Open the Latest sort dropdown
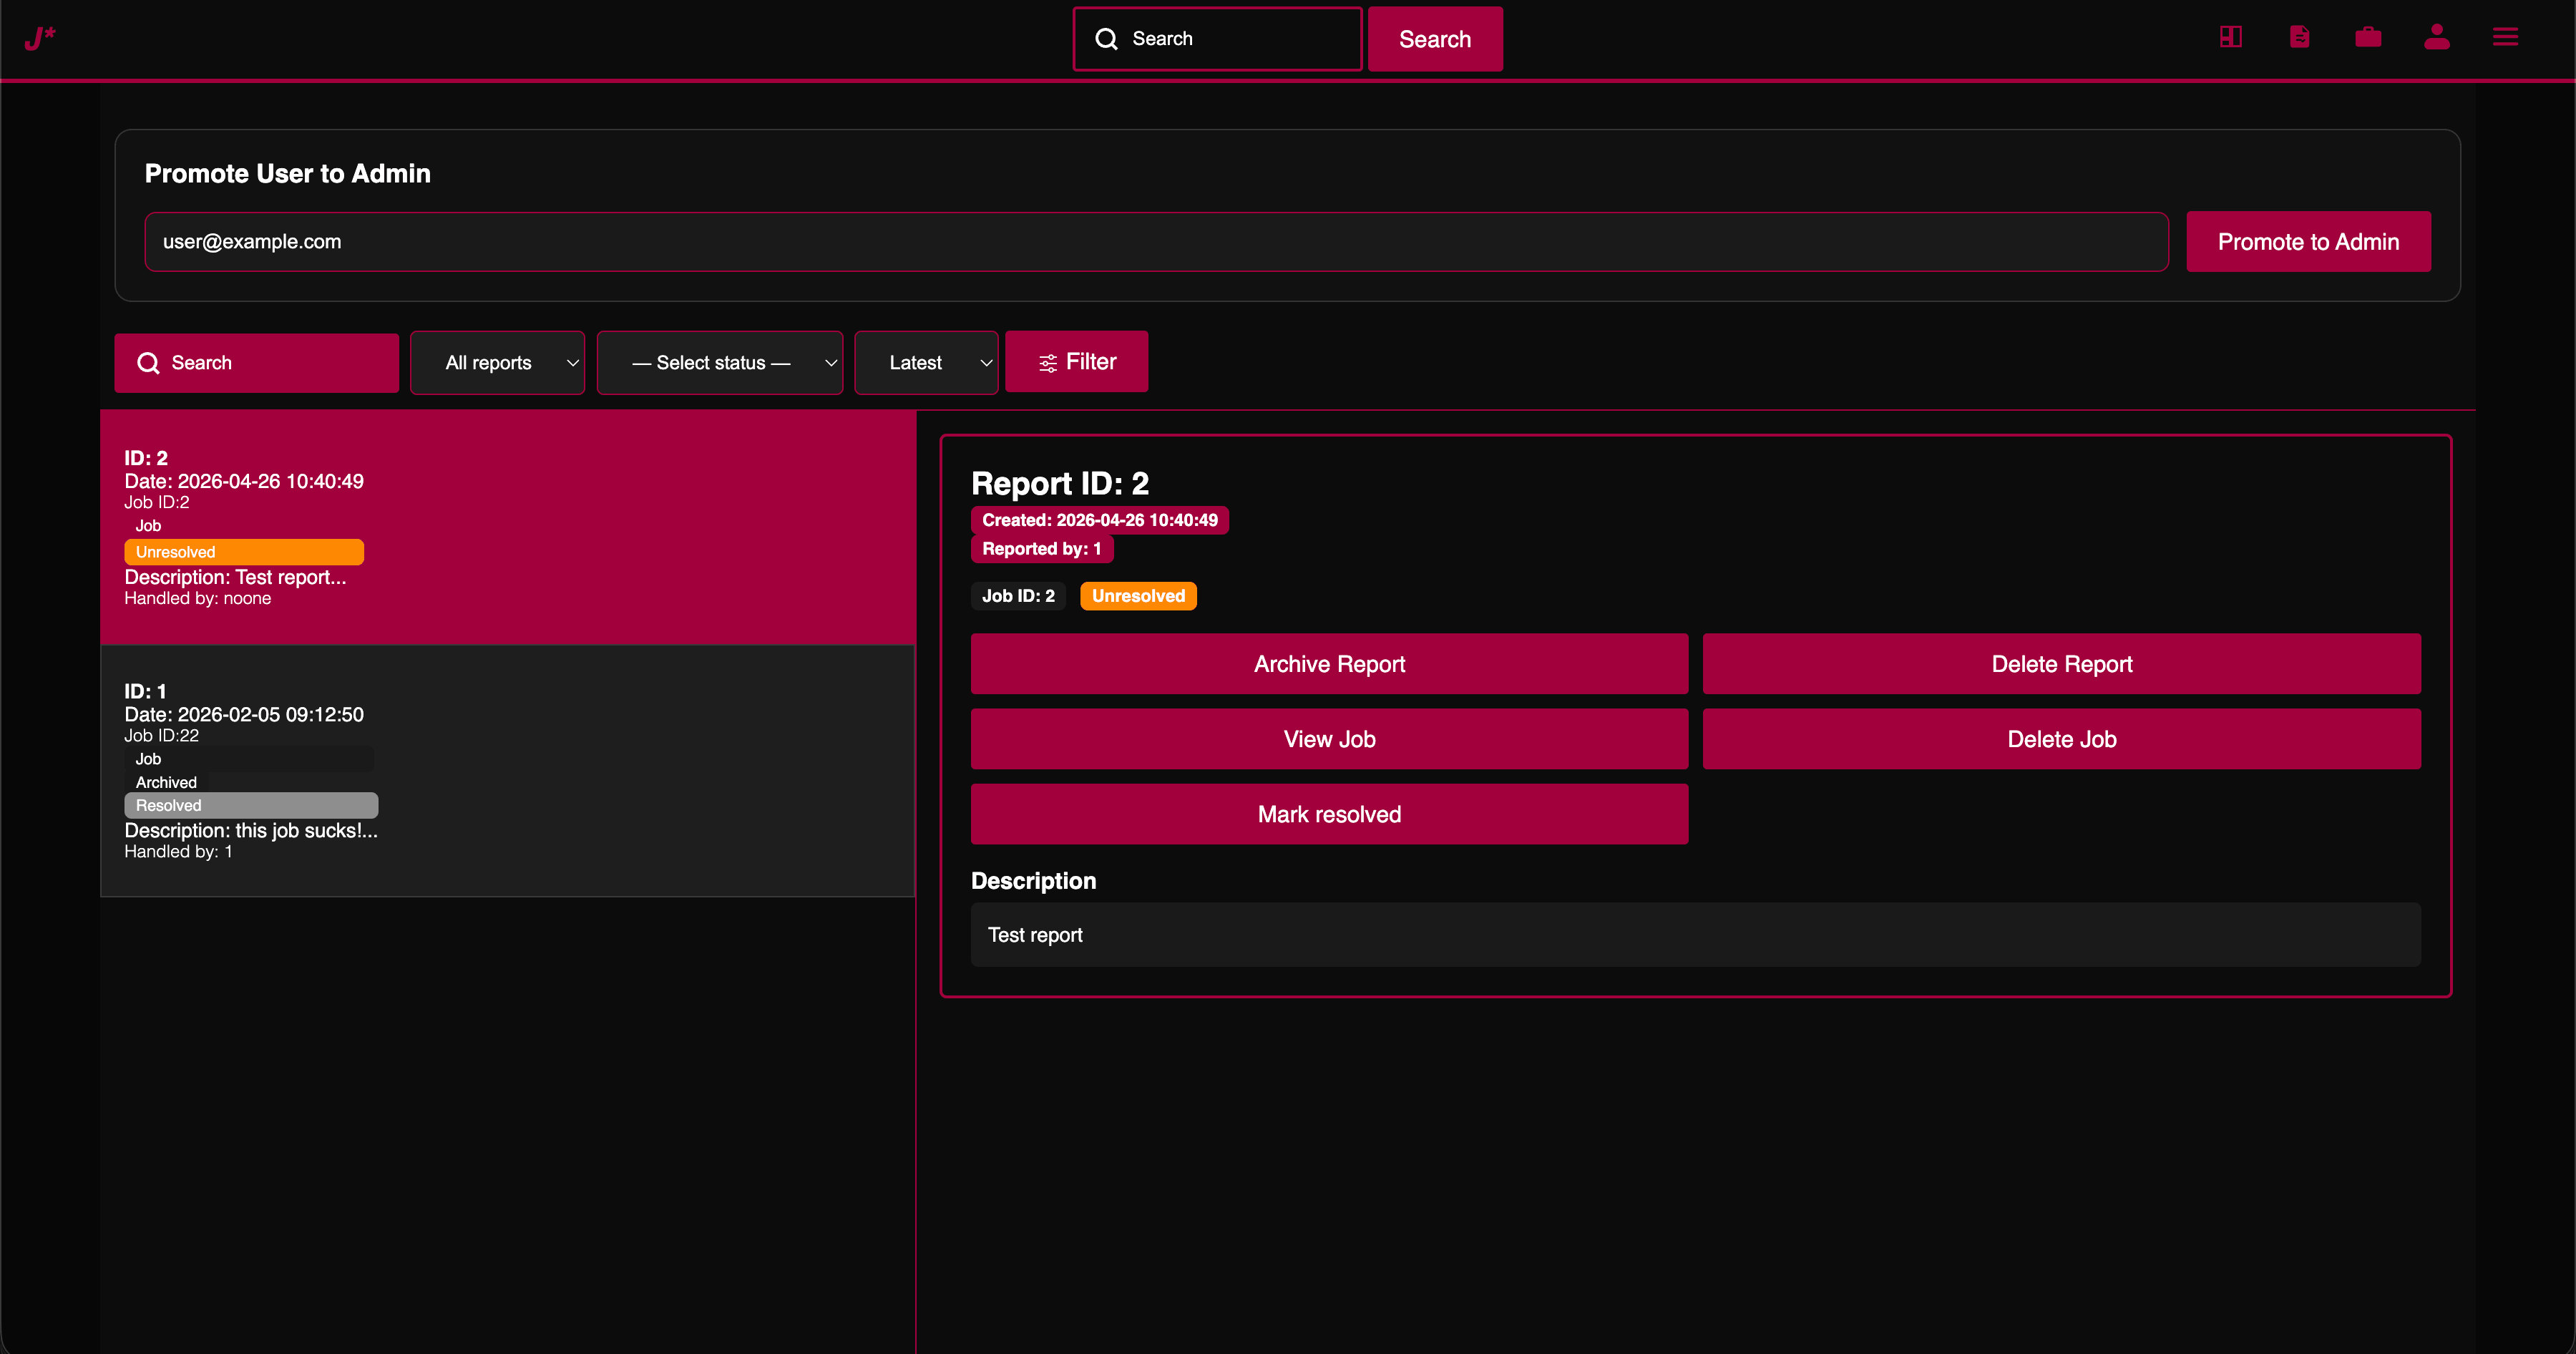 [926, 363]
